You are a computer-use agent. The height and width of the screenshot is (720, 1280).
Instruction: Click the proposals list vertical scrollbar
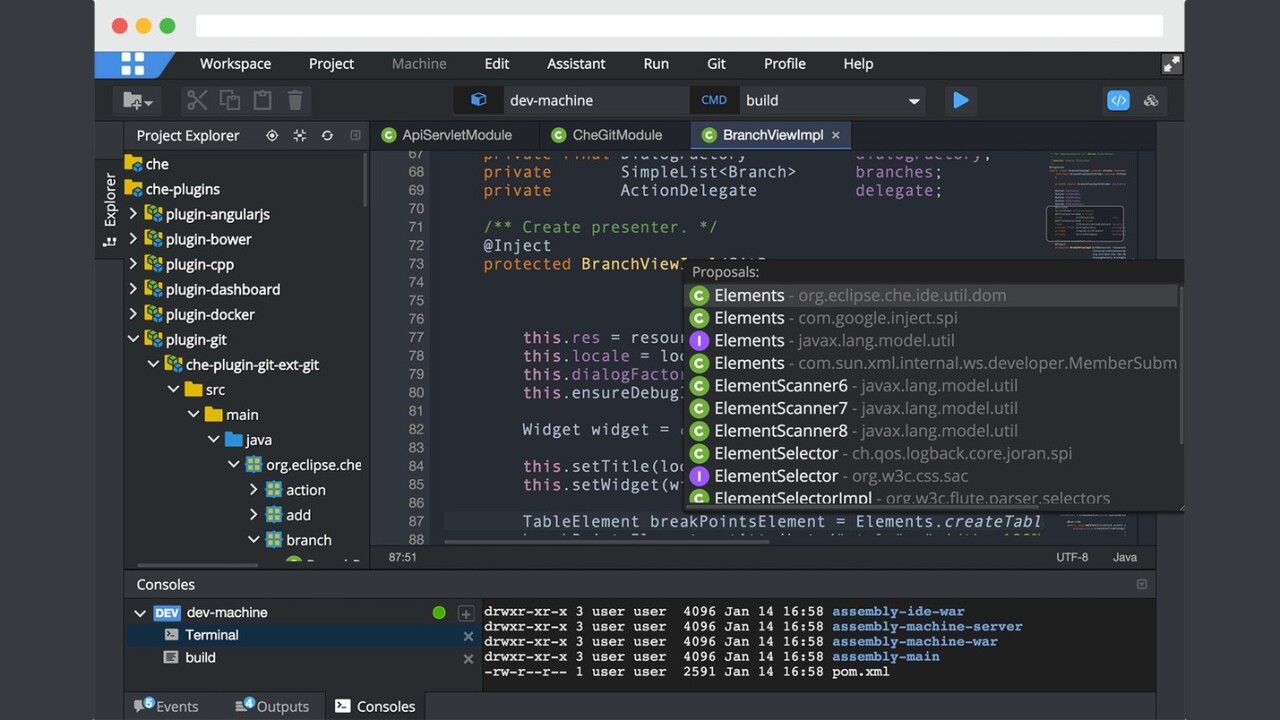pyautogui.click(x=1180, y=365)
